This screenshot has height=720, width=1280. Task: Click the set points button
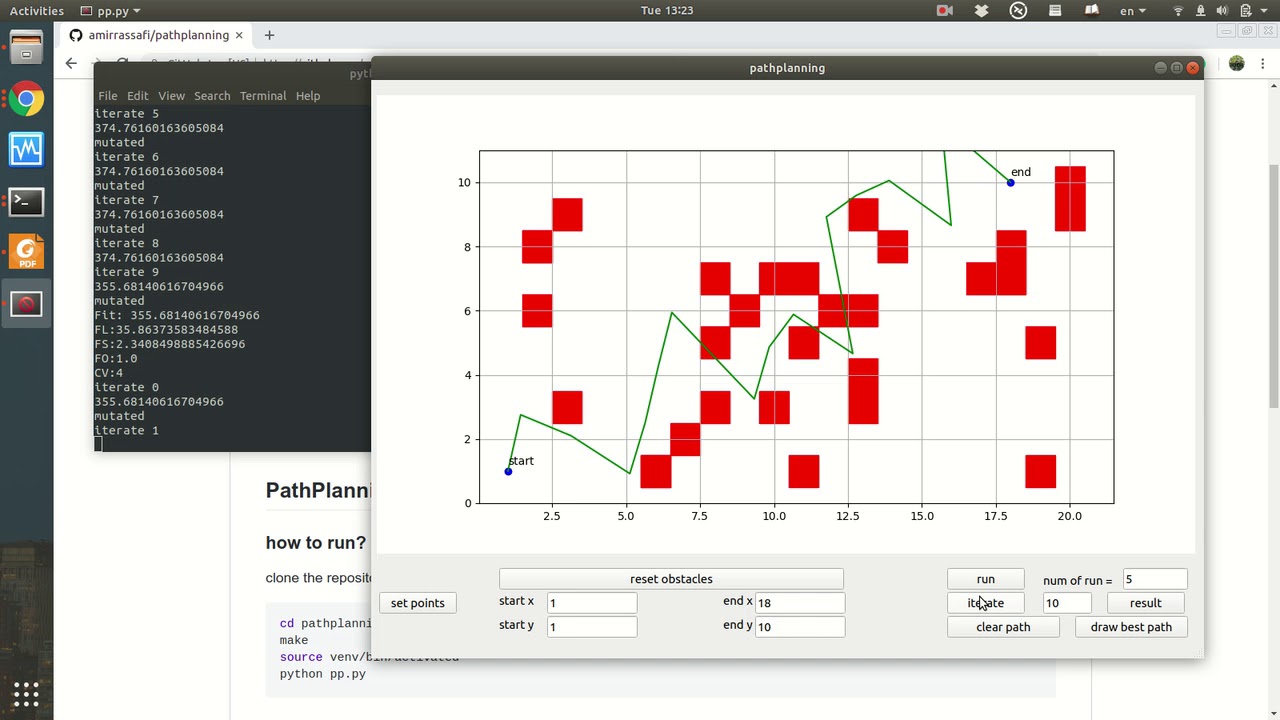pos(418,603)
